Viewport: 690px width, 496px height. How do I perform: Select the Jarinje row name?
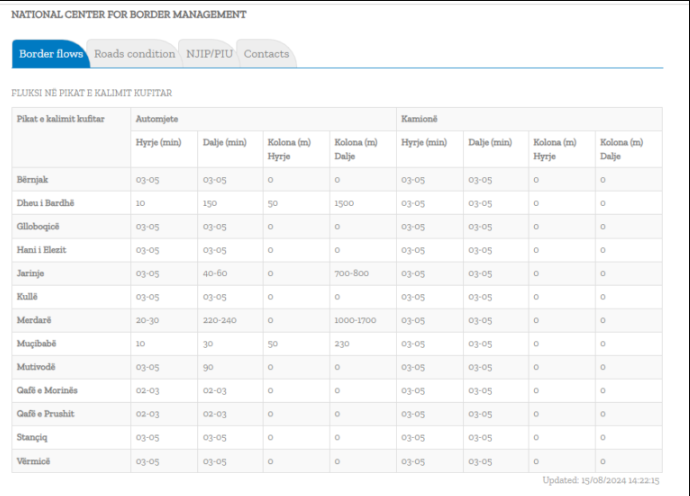pos(30,273)
